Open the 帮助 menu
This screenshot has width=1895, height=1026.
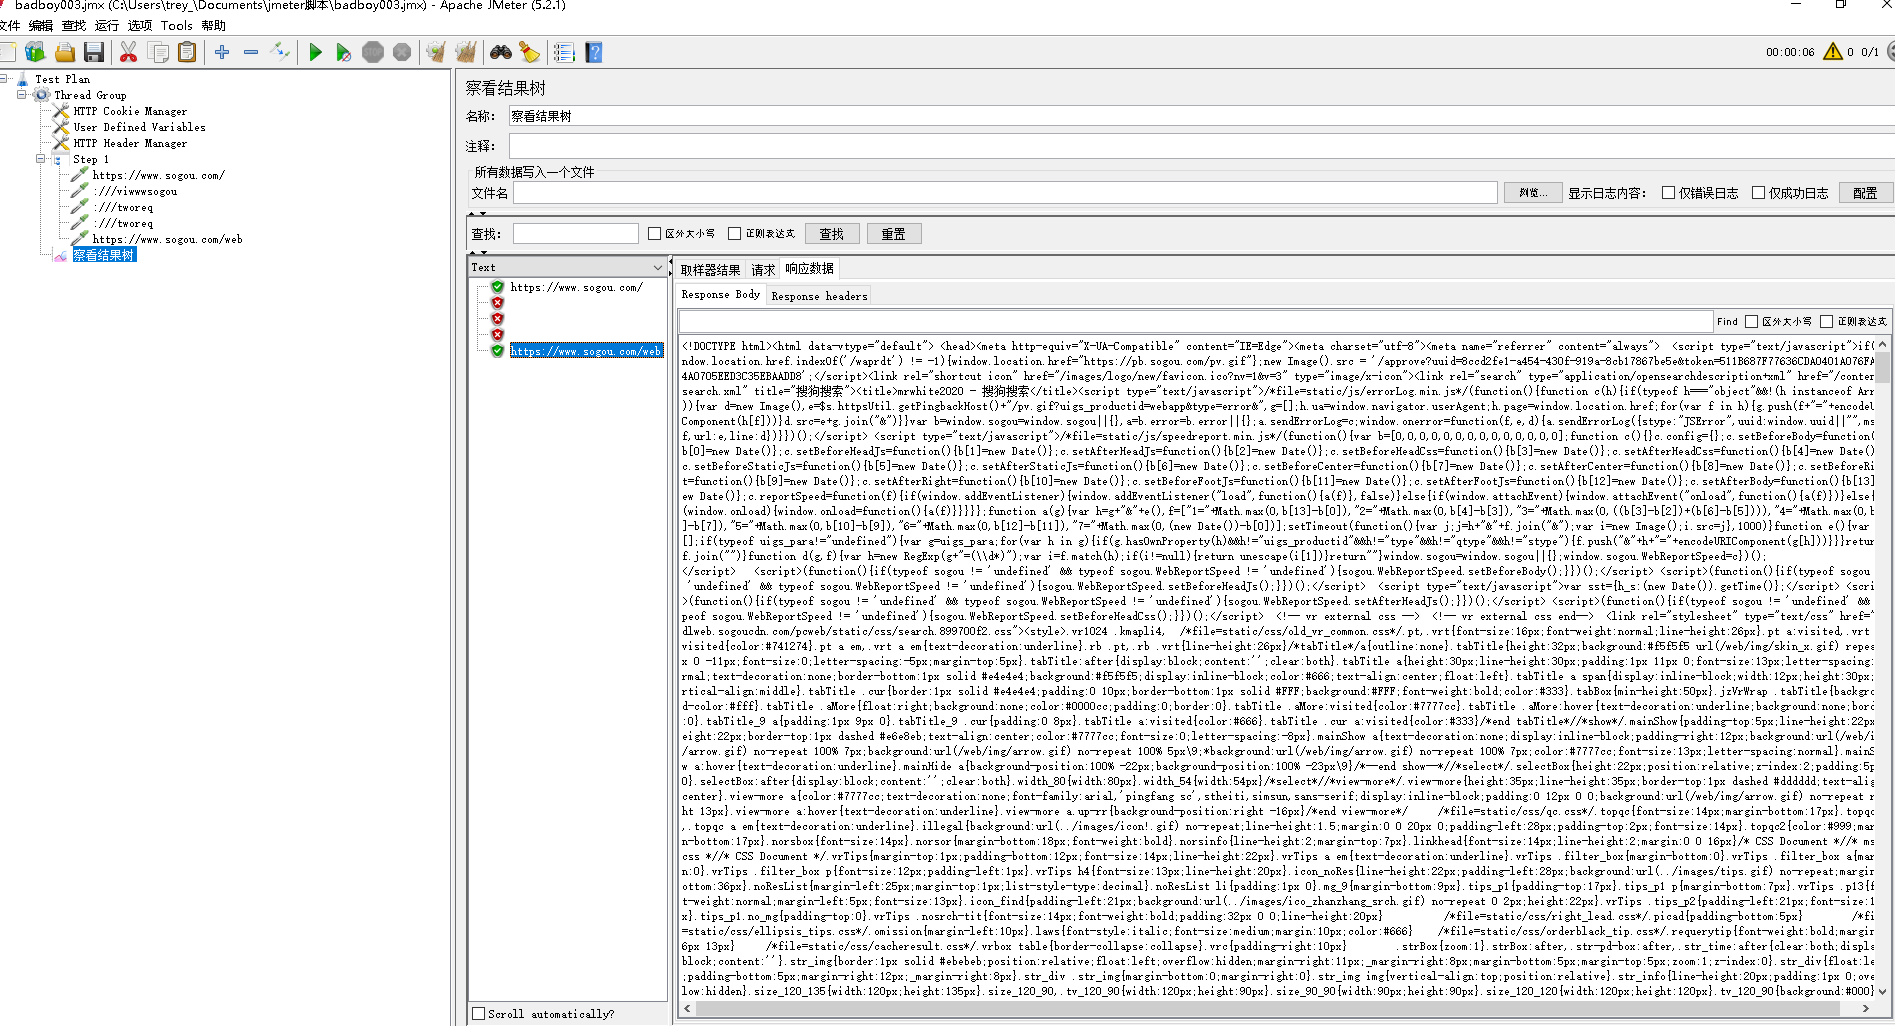coord(213,26)
